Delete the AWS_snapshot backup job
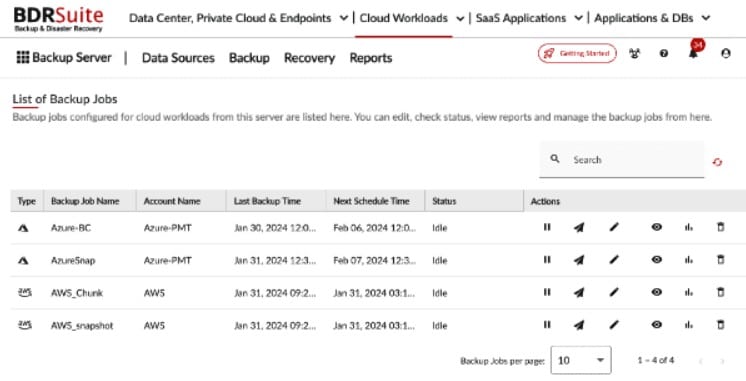746x381 pixels. (x=720, y=325)
